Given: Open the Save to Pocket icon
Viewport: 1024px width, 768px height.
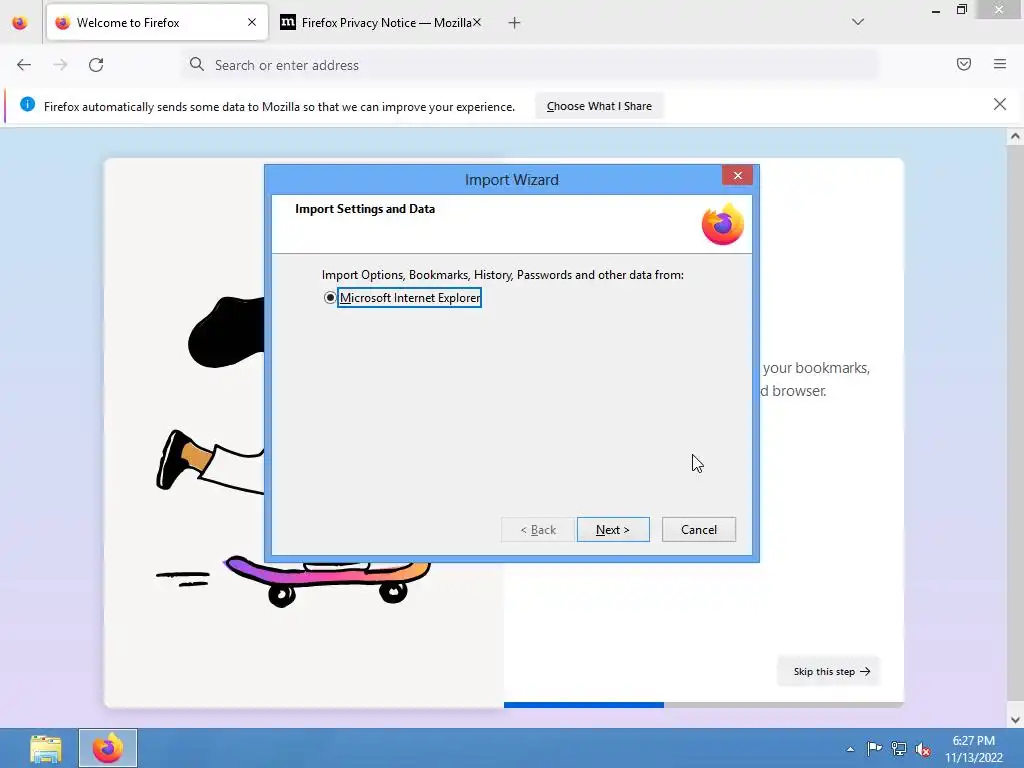Looking at the screenshot, I should pyautogui.click(x=963, y=64).
